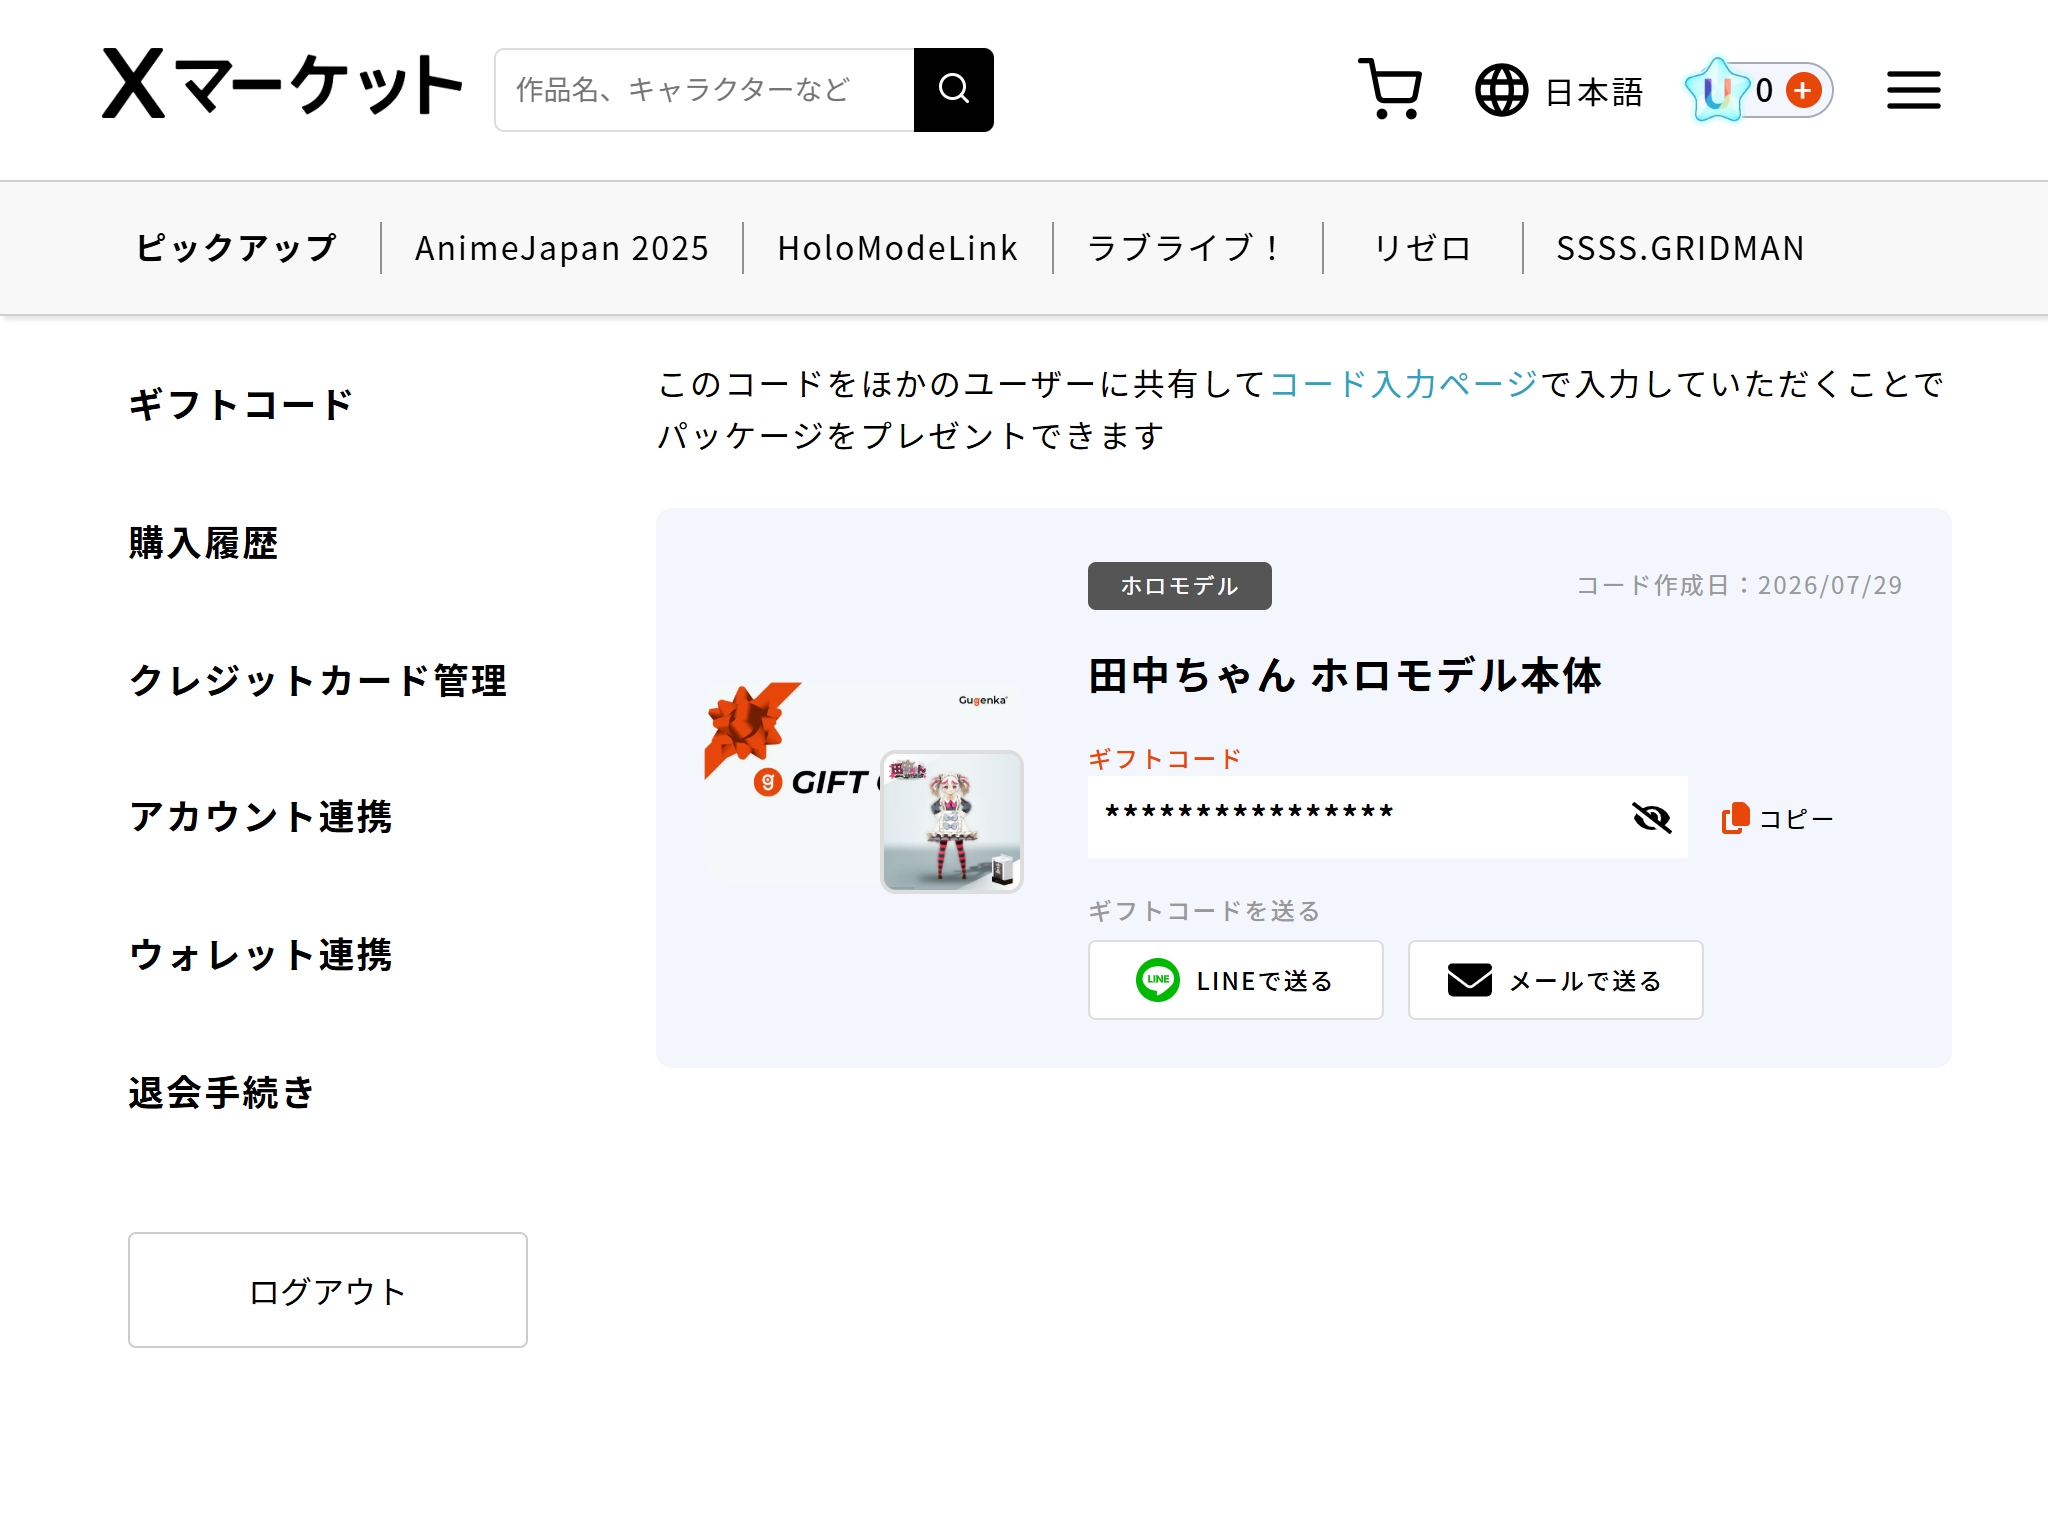Go to the ラブライブ！ tab
The width and height of the screenshot is (2048, 1536).
tap(1186, 248)
